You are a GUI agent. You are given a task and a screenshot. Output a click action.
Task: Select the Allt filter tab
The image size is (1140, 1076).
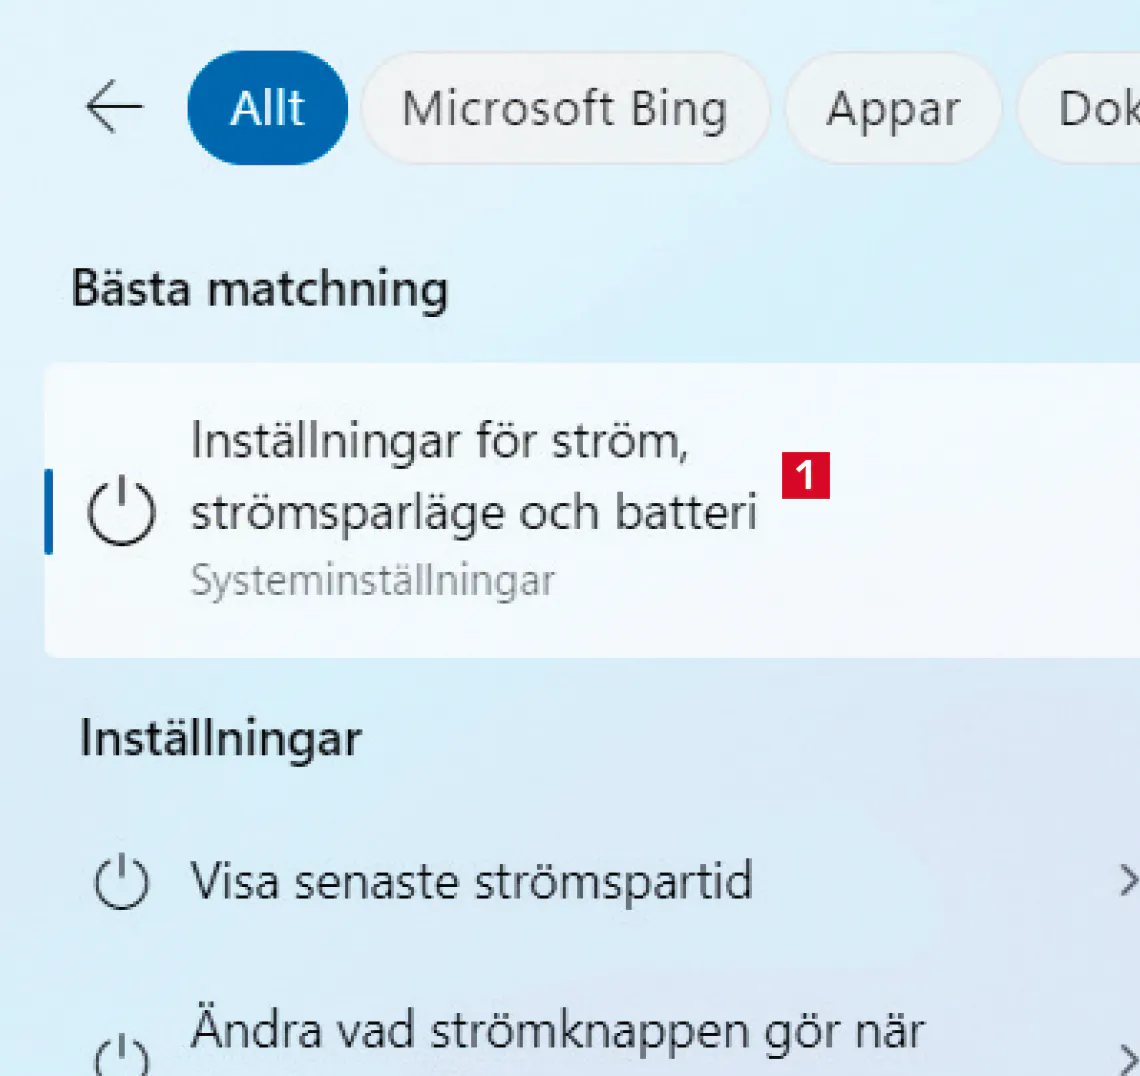click(267, 108)
